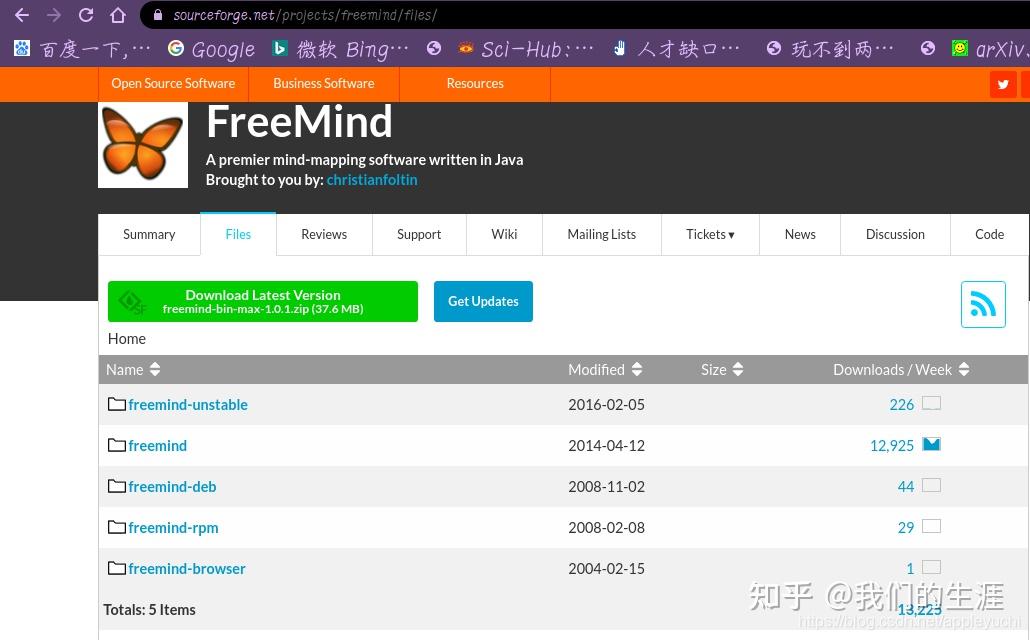Open the Sci-Hub bookmark

(526, 49)
